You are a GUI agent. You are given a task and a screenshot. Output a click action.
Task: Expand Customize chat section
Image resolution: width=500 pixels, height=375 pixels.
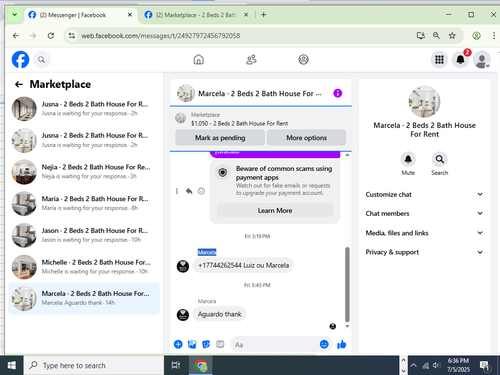click(x=424, y=194)
